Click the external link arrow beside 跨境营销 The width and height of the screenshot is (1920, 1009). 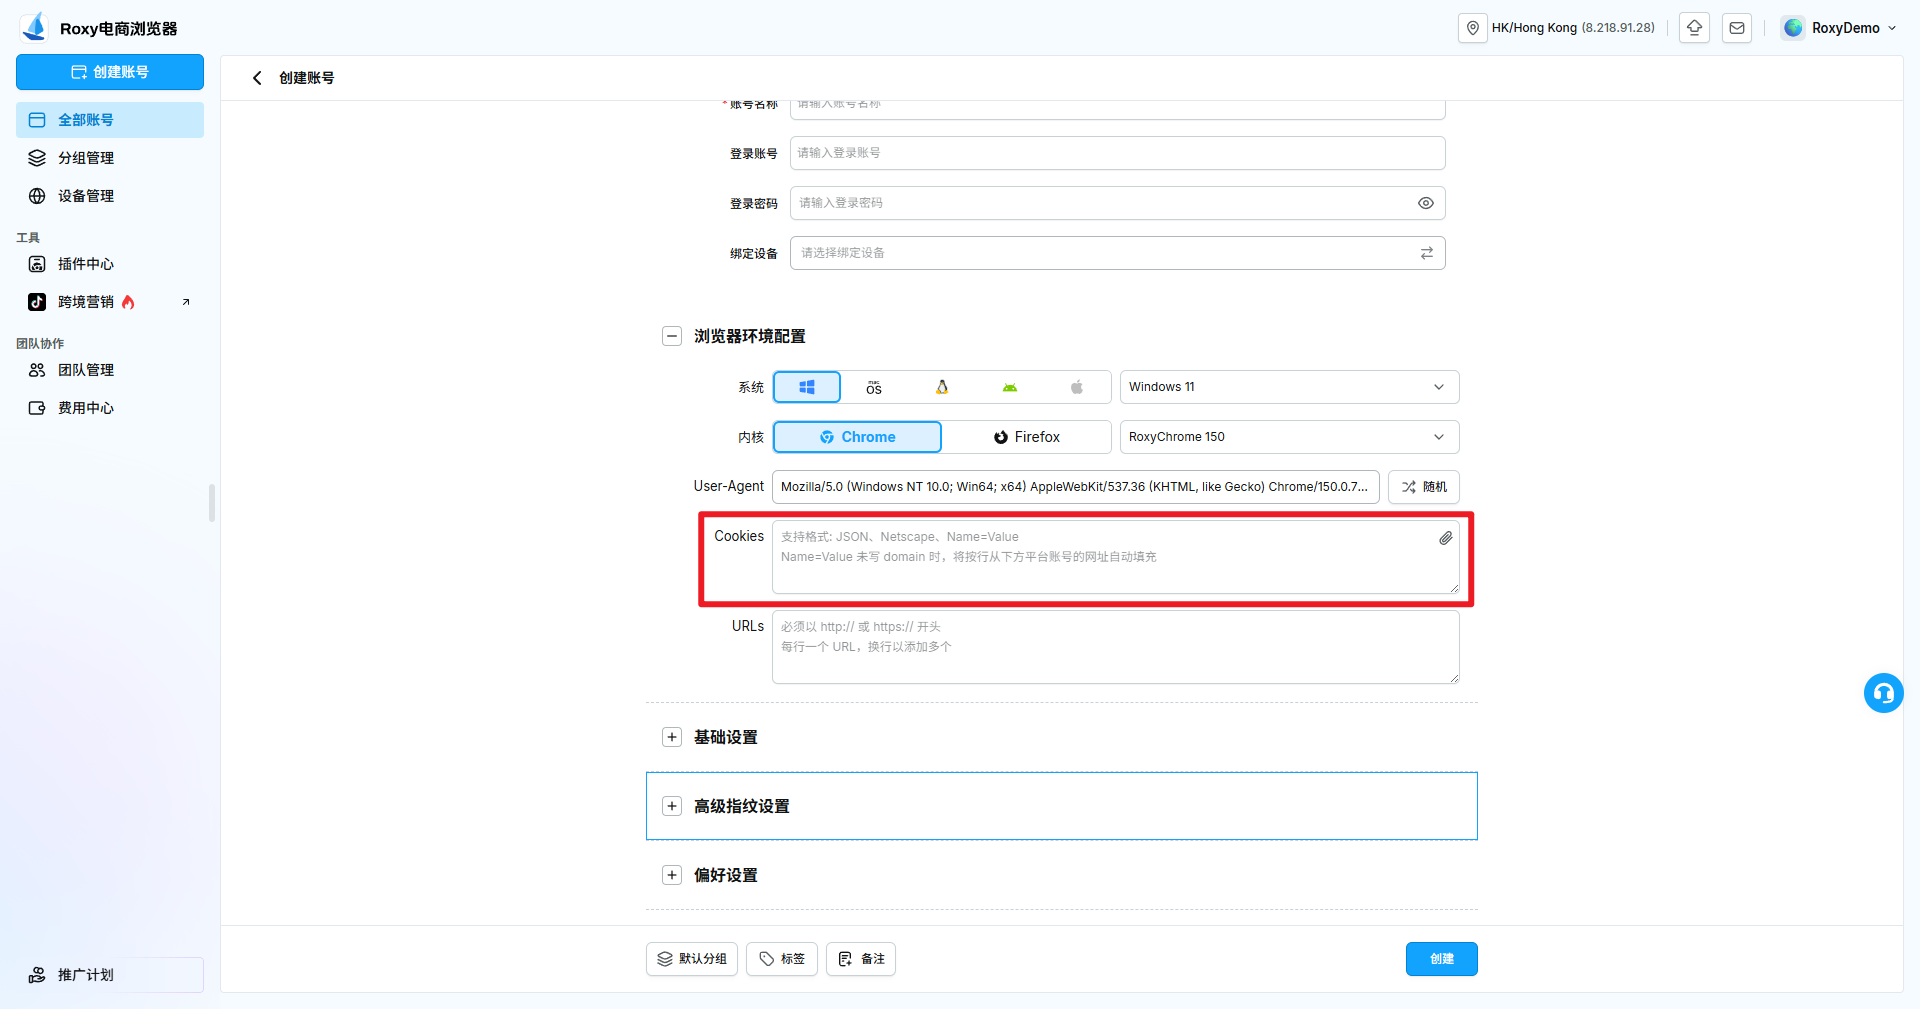click(186, 302)
